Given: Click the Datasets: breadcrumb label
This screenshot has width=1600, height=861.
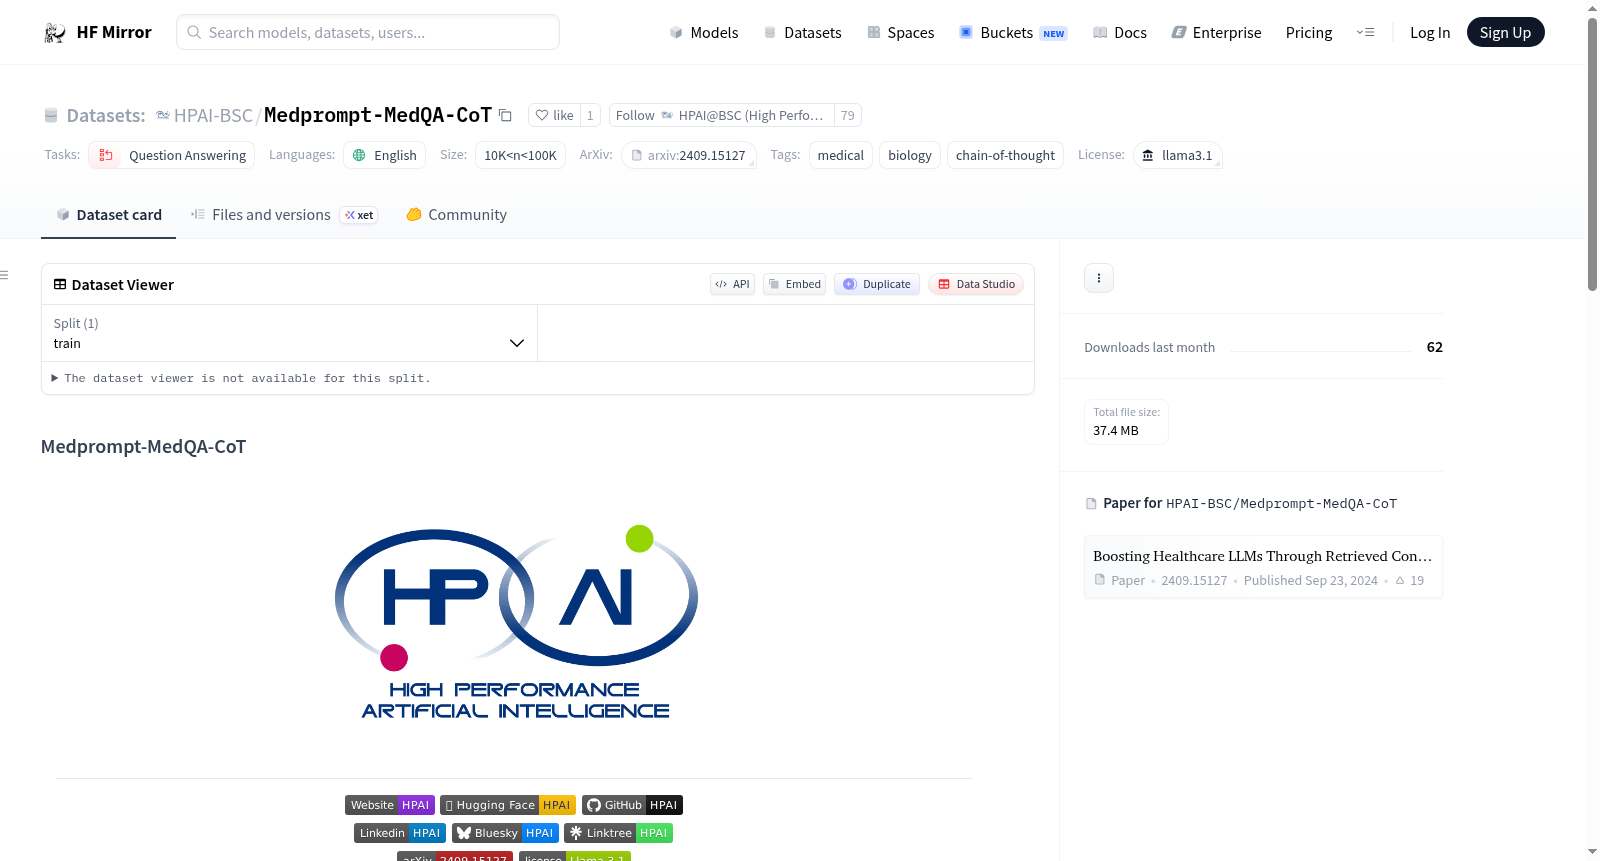Looking at the screenshot, I should tap(106, 116).
